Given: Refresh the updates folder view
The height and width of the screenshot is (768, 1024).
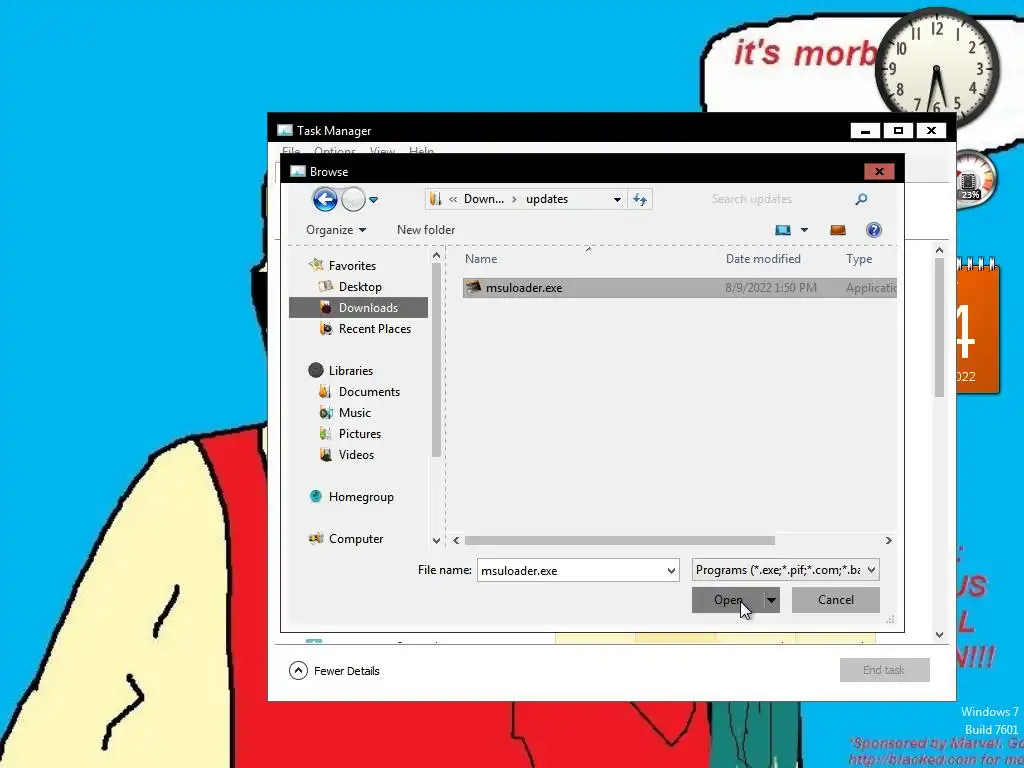Looking at the screenshot, I should click(640, 200).
